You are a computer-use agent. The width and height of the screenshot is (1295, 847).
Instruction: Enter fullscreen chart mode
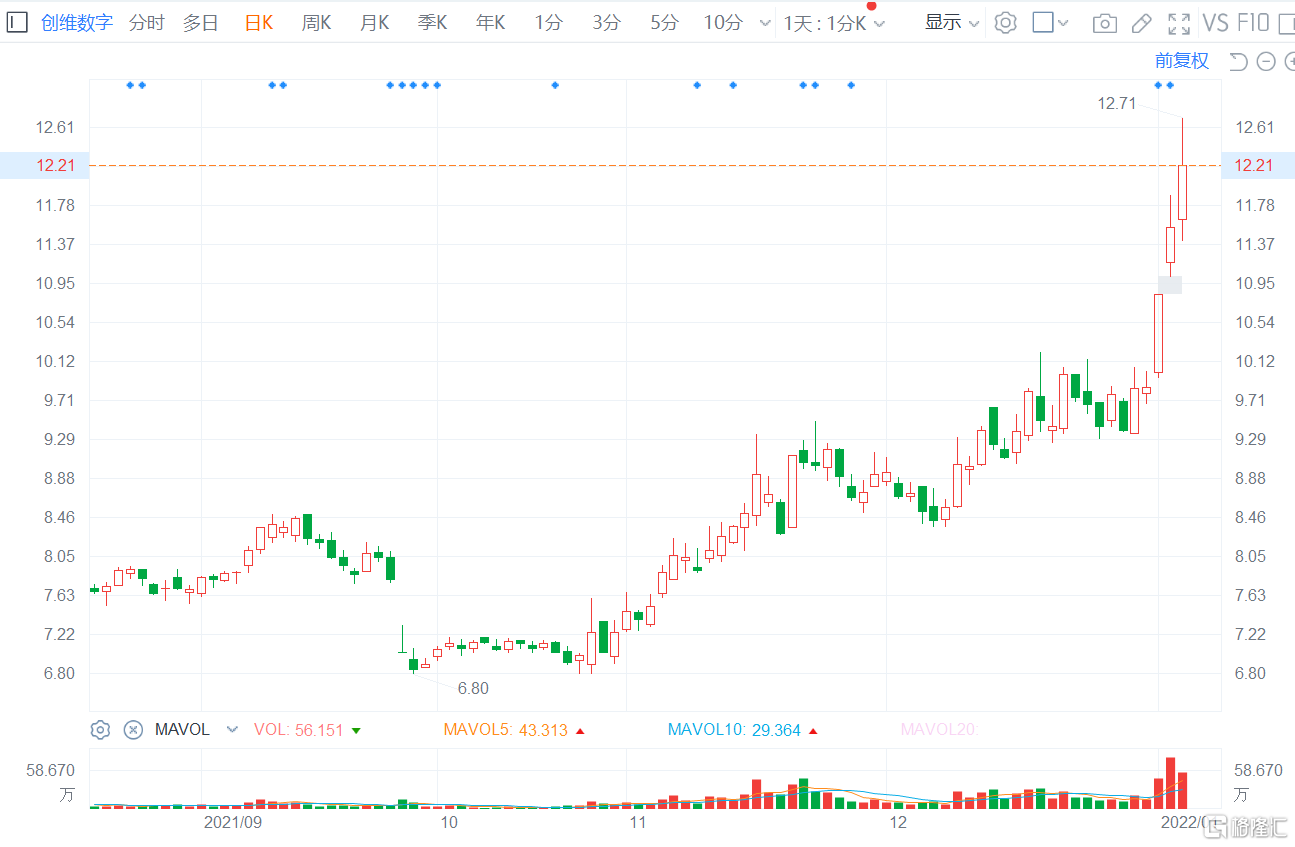1180,23
